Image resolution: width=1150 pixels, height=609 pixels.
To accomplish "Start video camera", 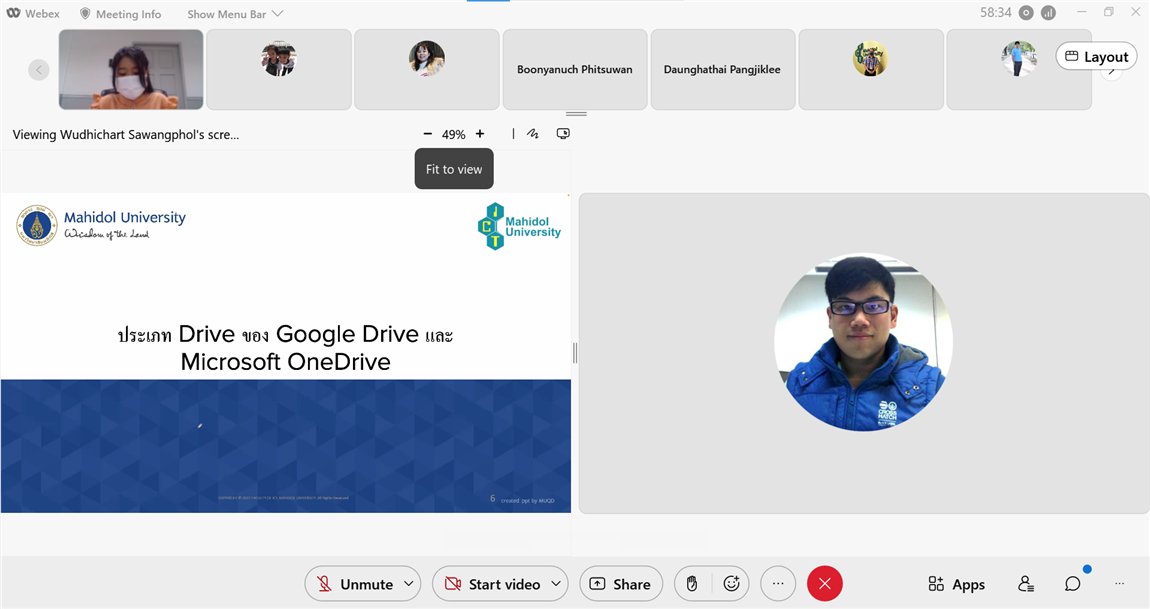I will click(x=492, y=584).
